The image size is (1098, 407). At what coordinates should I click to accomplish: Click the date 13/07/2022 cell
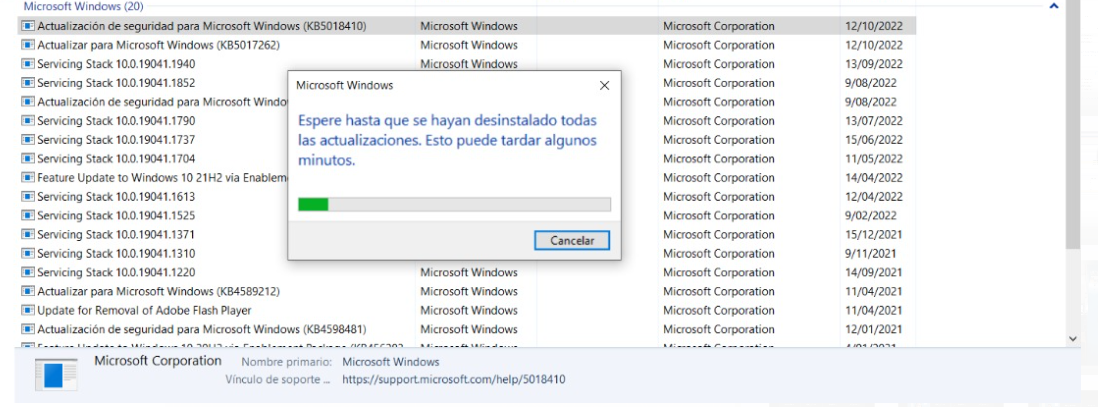tap(874, 120)
